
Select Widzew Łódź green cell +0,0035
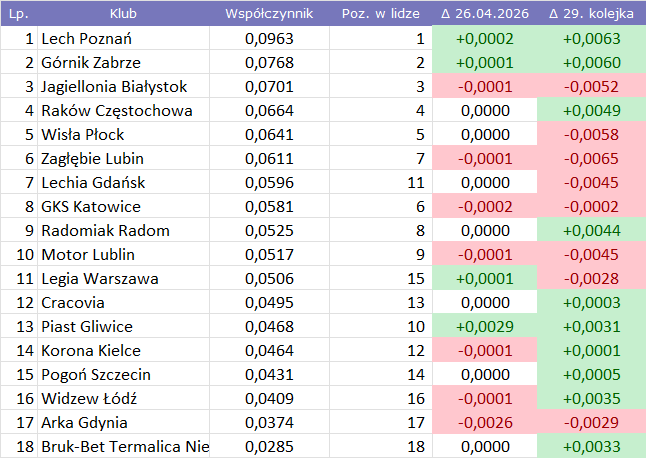591,399
